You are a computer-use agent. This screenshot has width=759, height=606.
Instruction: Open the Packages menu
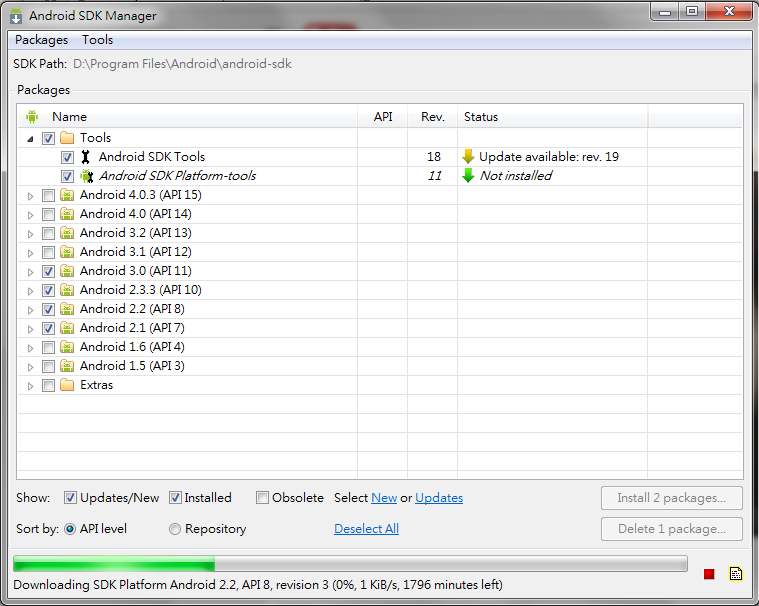pos(41,40)
